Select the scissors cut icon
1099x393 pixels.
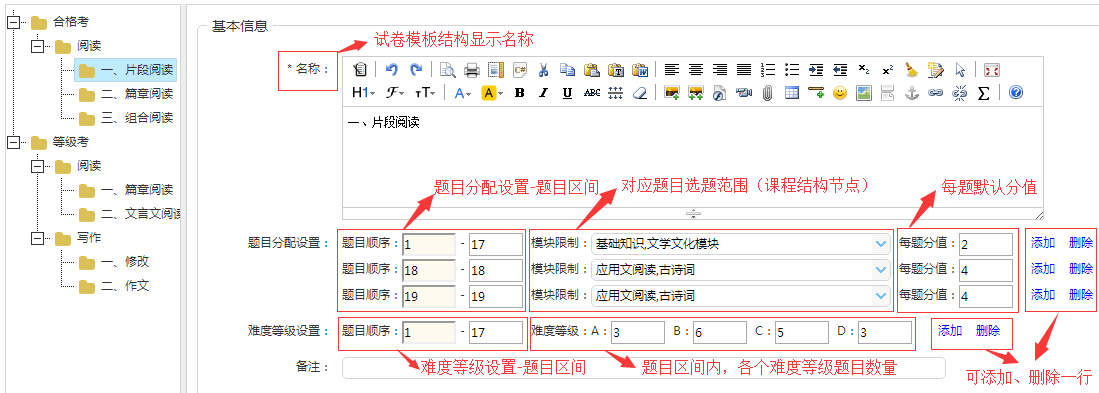(x=543, y=69)
